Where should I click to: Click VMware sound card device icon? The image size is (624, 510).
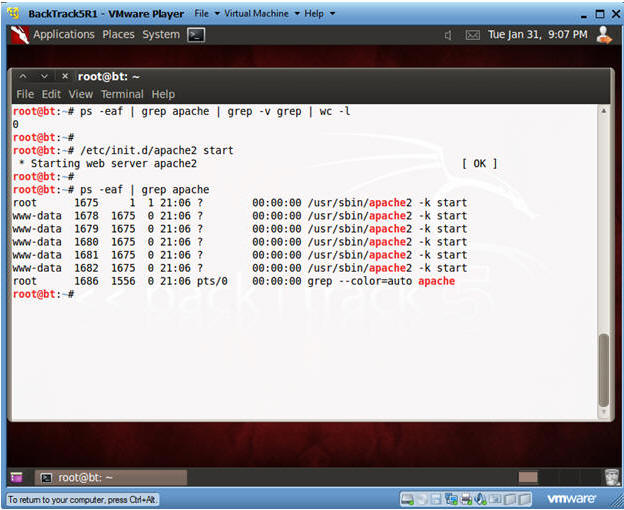pos(480,499)
